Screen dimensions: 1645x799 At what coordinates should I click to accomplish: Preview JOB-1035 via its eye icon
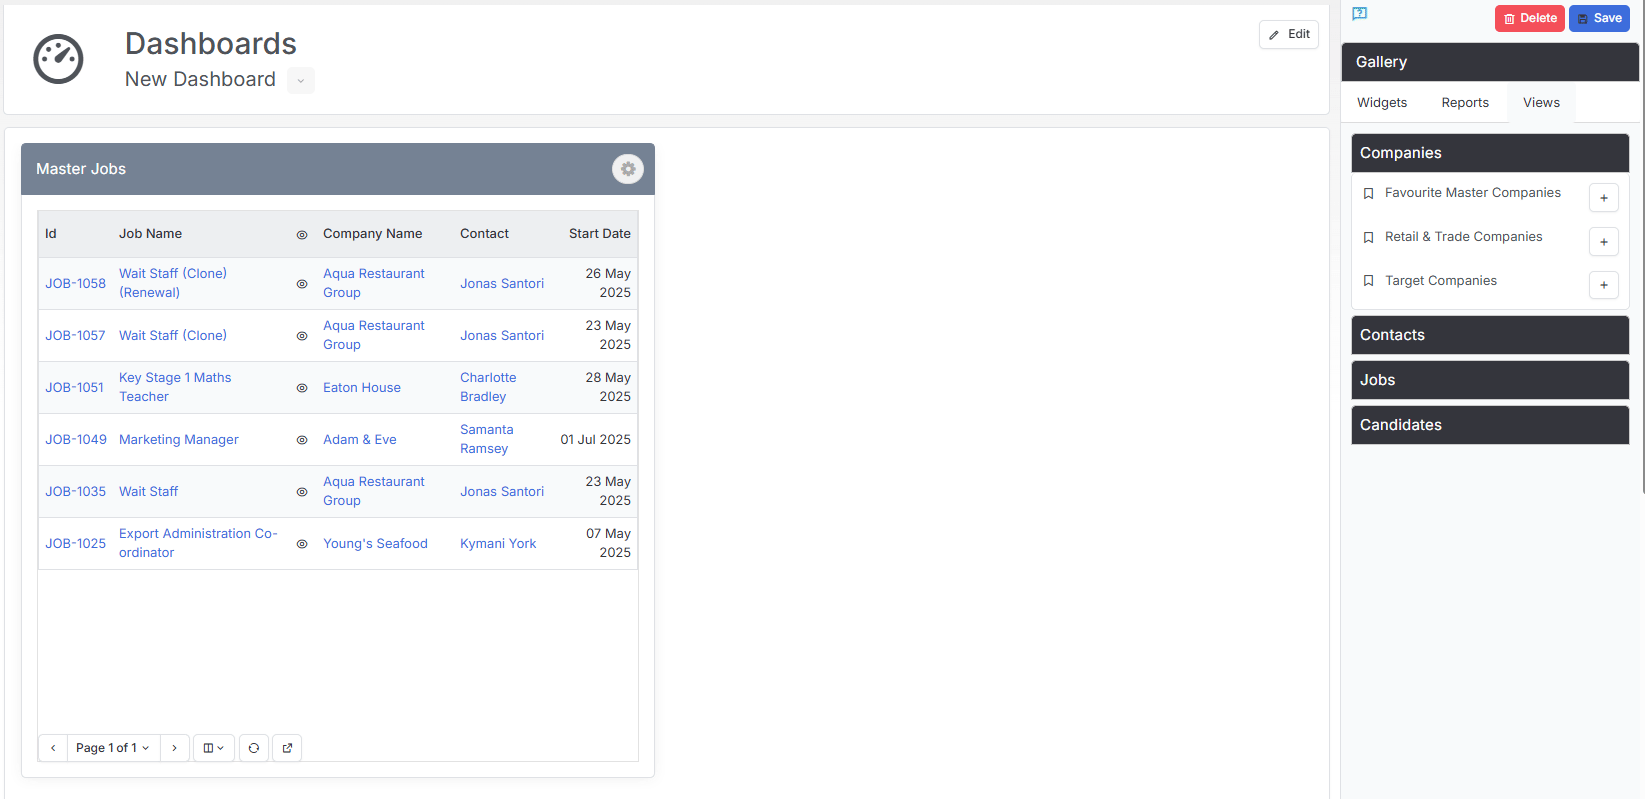tap(302, 492)
